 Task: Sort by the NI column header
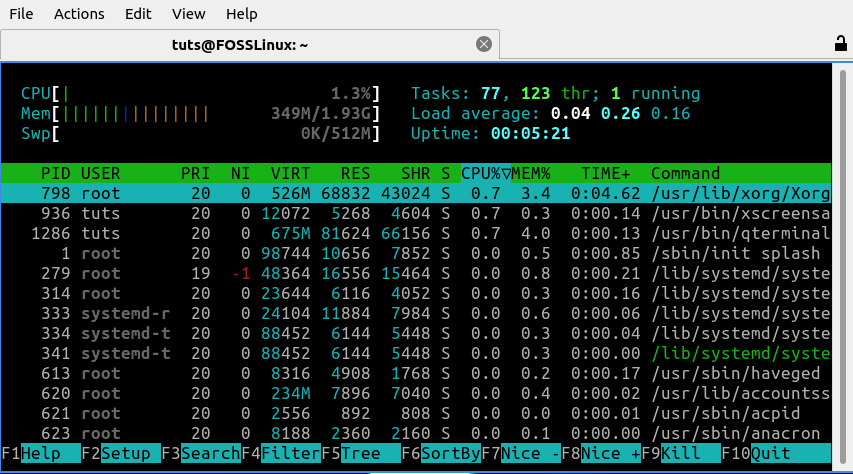(240, 174)
